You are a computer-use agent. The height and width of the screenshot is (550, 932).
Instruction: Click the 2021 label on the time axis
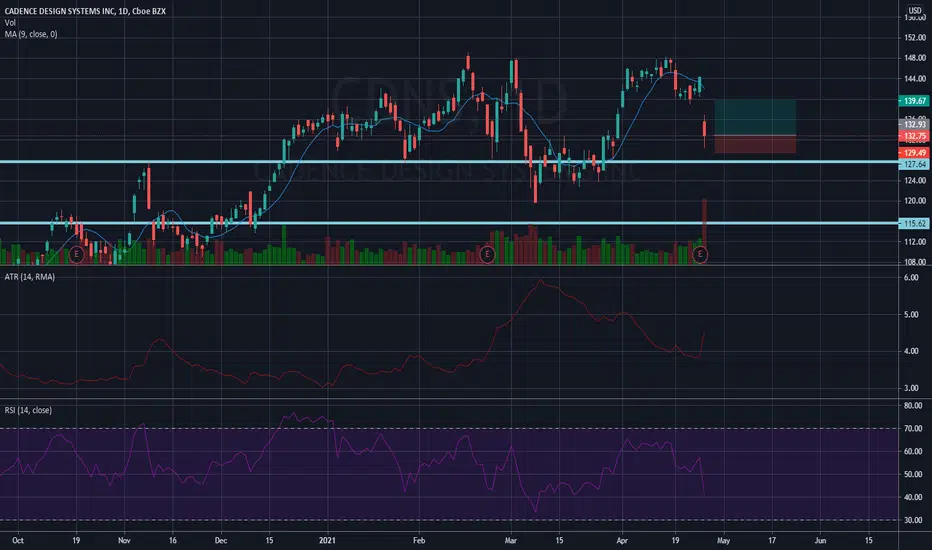(x=327, y=540)
